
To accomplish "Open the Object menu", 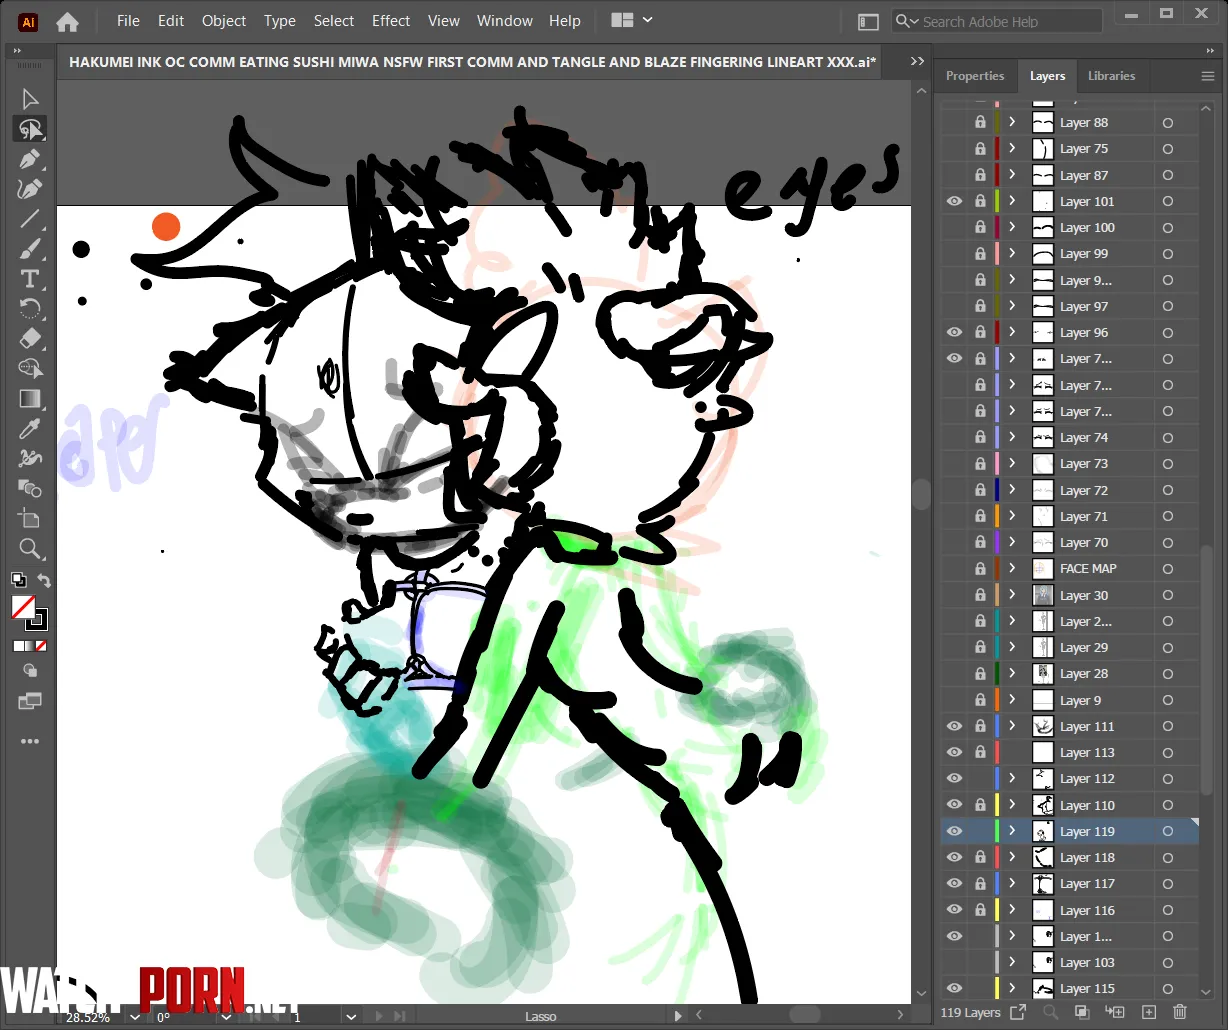I will (x=224, y=21).
